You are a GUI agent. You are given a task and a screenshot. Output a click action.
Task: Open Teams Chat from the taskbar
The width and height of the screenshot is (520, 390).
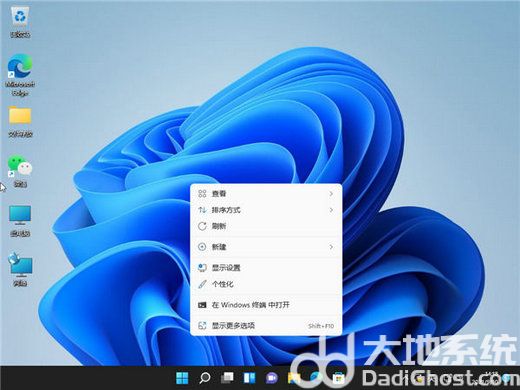[x=272, y=378]
